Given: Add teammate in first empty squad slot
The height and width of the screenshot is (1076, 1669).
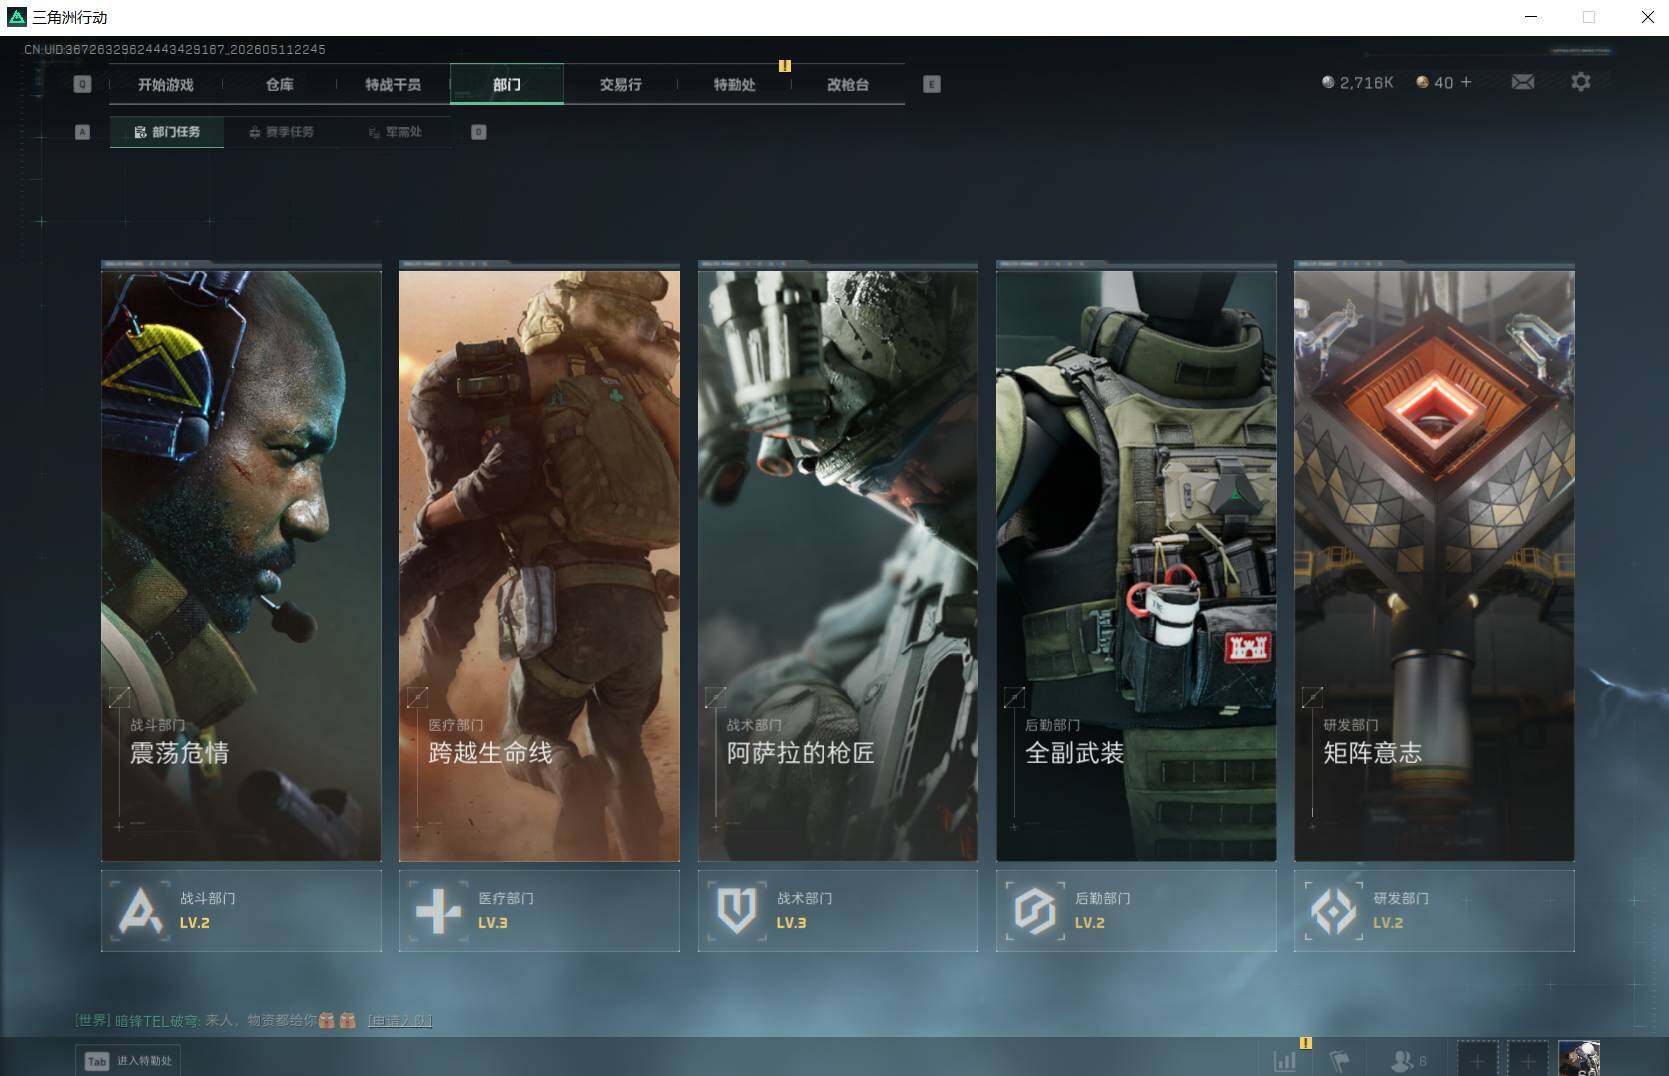Looking at the screenshot, I should [1478, 1060].
